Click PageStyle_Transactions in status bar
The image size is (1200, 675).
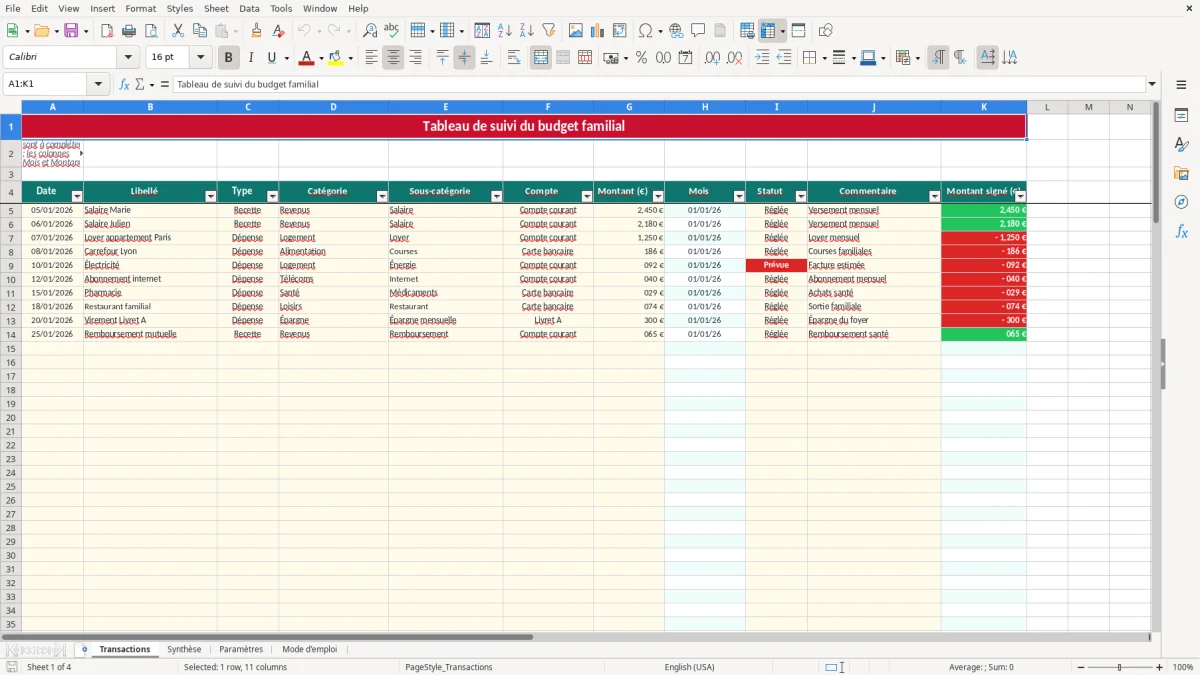click(449, 667)
